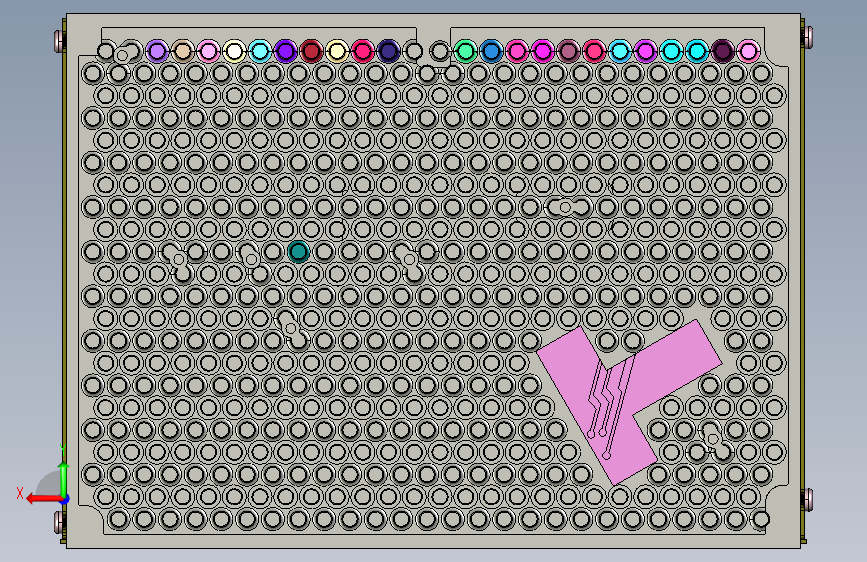Pick the pale yellow colored pin
The height and width of the screenshot is (562, 867).
337,51
